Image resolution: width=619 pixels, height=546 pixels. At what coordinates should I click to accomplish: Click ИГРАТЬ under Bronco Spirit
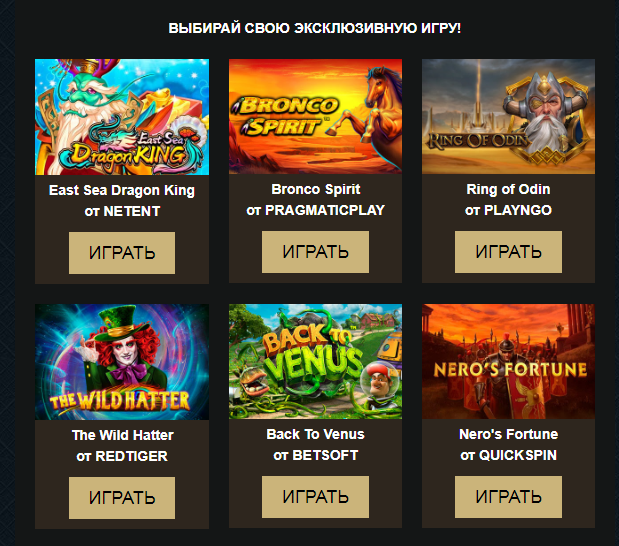(x=315, y=252)
